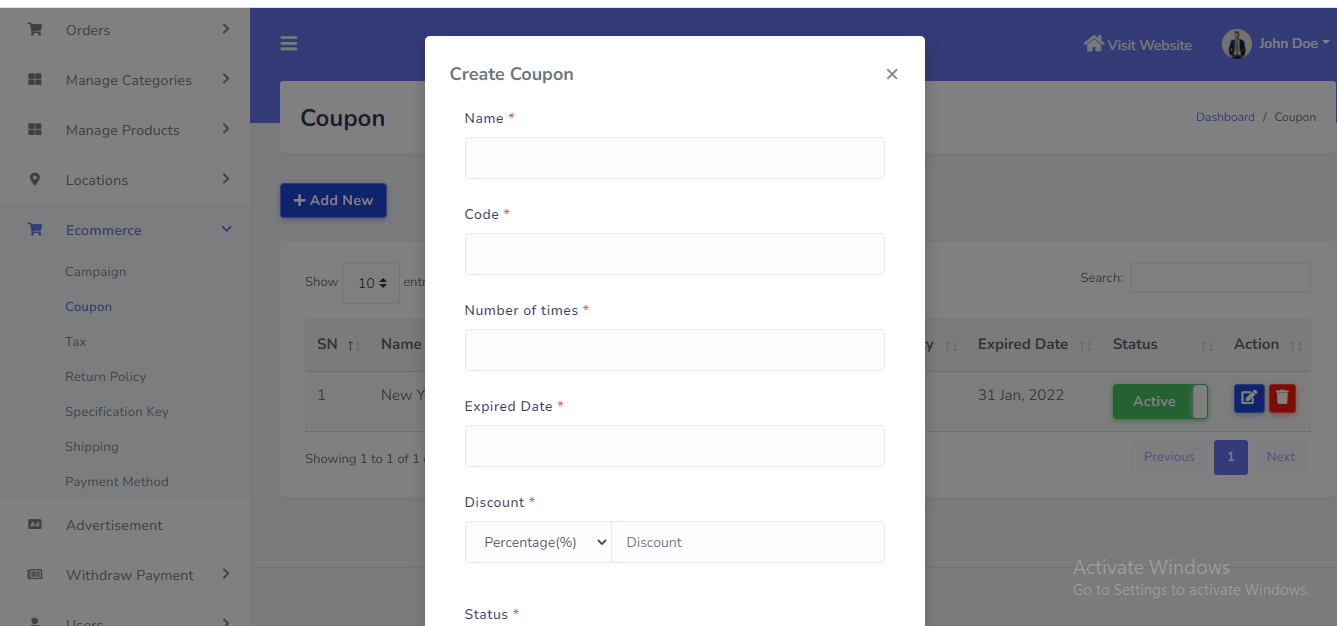1337x626 pixels.
Task: Click the Orders cart icon in sidebar
Action: (35, 30)
